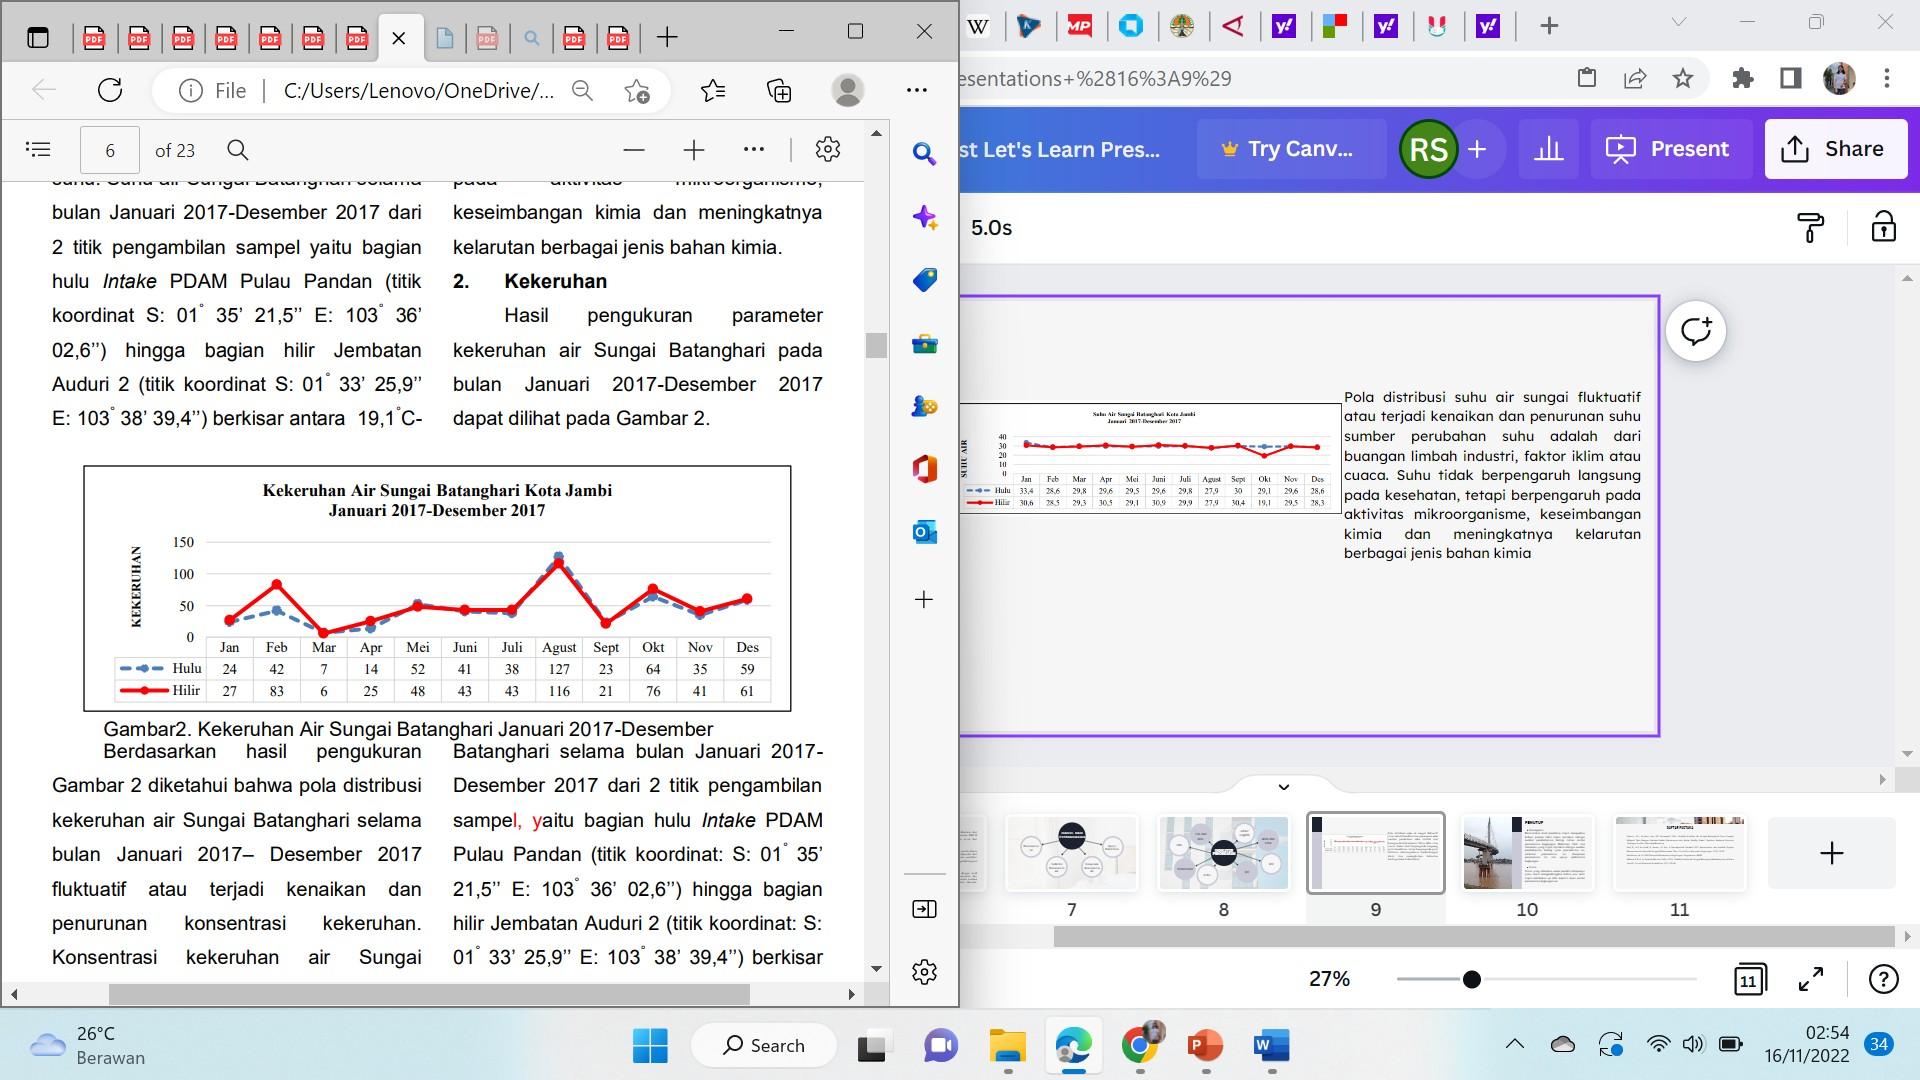The height and width of the screenshot is (1080, 1920).
Task: Open a new tab in Edge
Action: click(667, 38)
